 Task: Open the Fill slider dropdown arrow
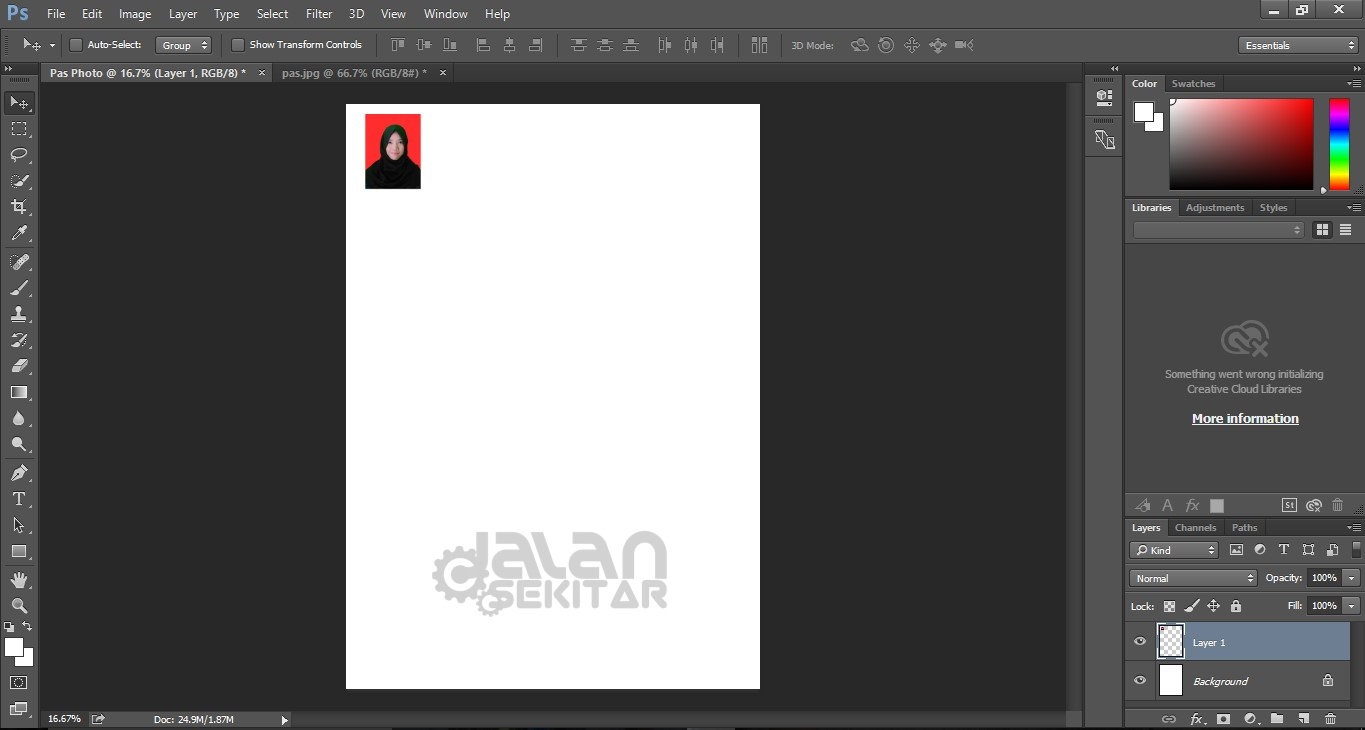pos(1352,606)
